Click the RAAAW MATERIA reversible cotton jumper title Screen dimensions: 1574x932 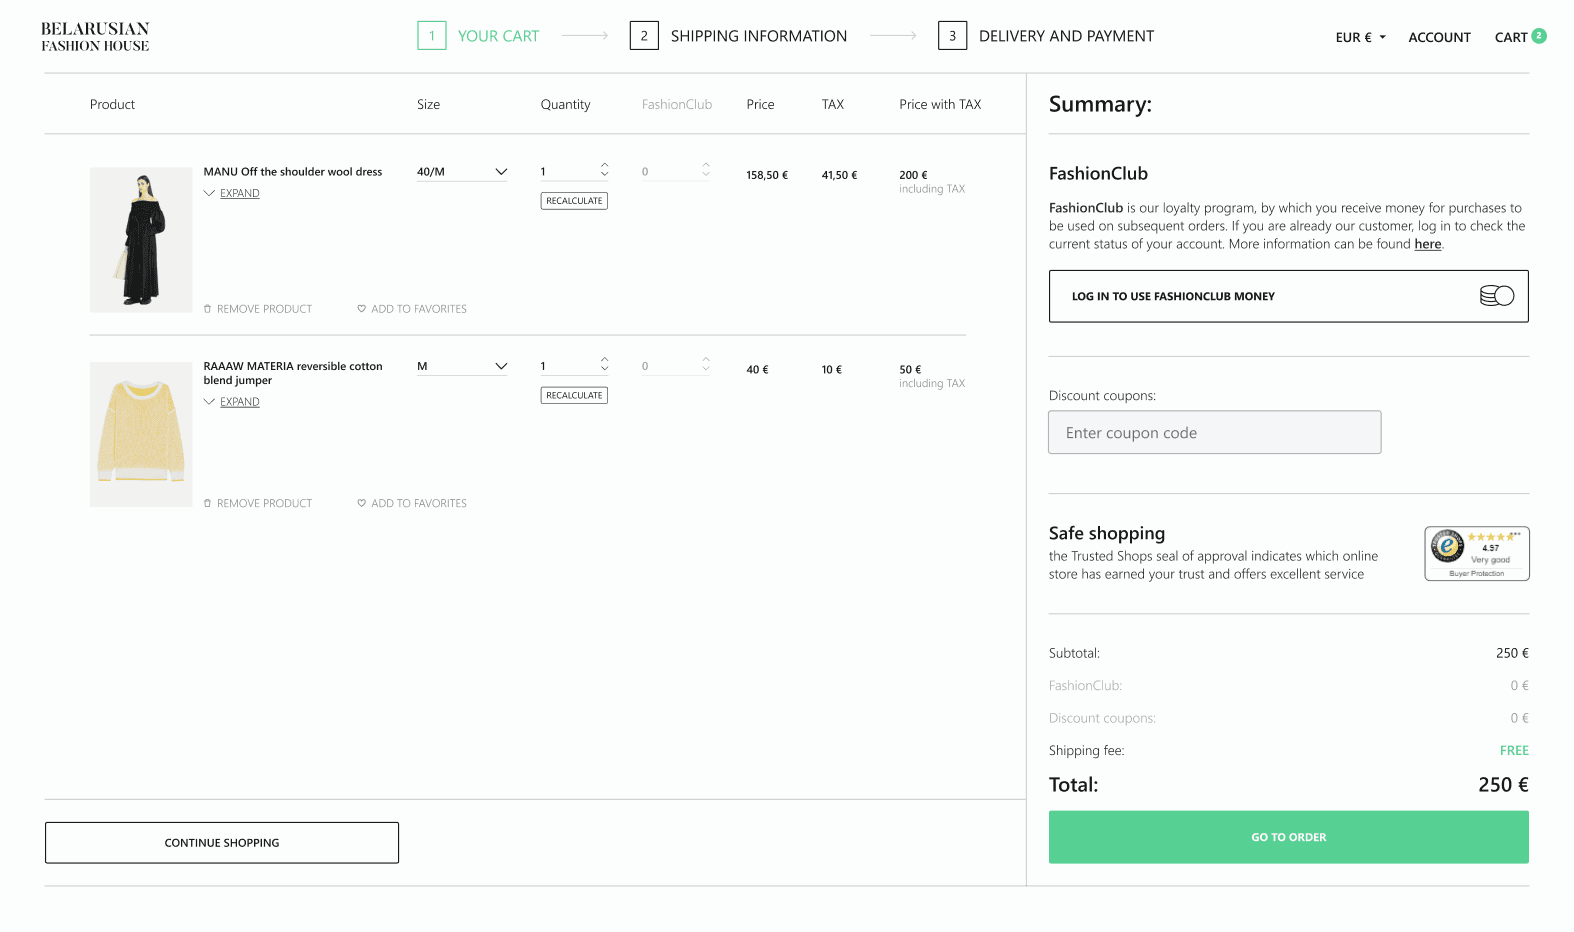tap(293, 373)
